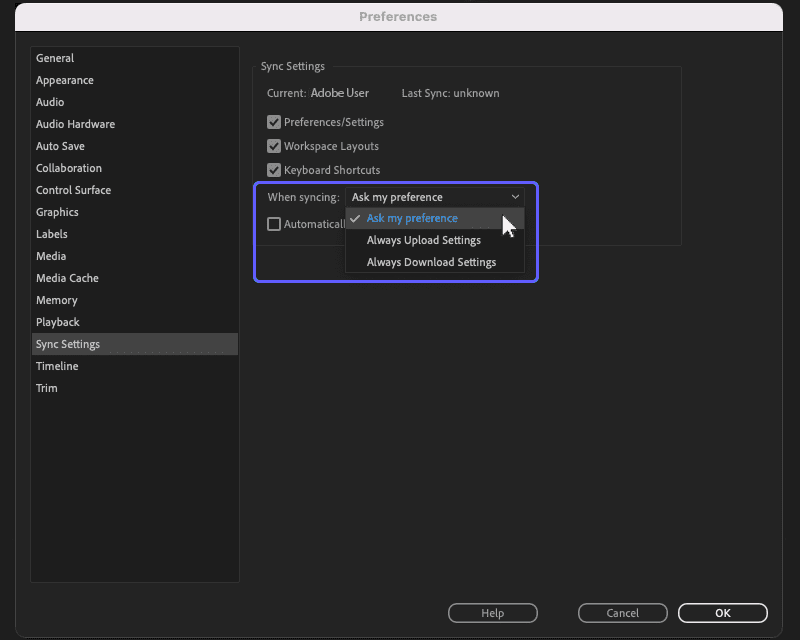Confirm preferences with OK button
The width and height of the screenshot is (800, 640).
(722, 613)
